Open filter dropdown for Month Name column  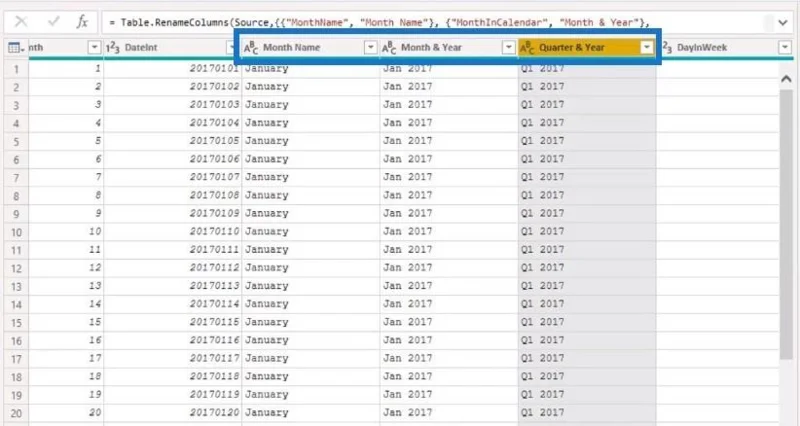click(371, 47)
